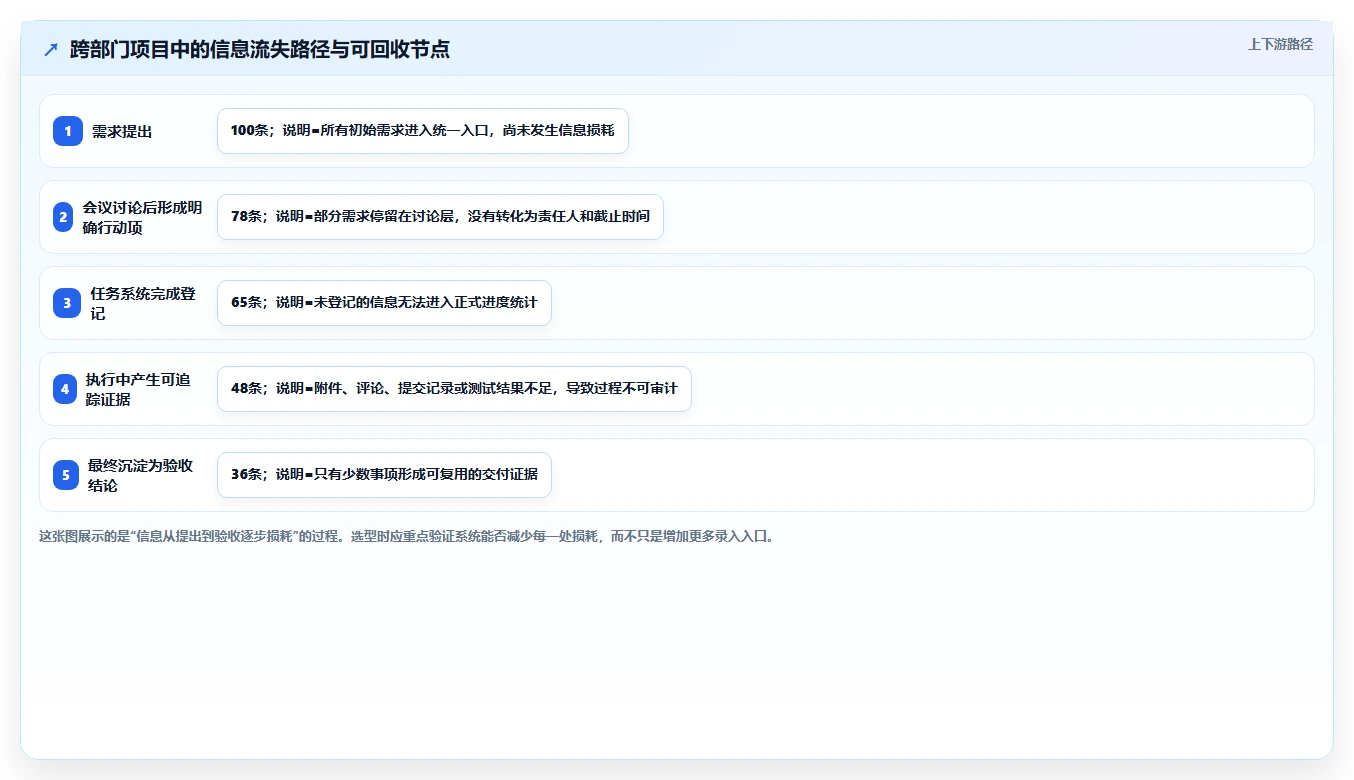Click the 会议讨论后形成明确行动项 step label
1354x780 pixels.
click(x=142, y=217)
